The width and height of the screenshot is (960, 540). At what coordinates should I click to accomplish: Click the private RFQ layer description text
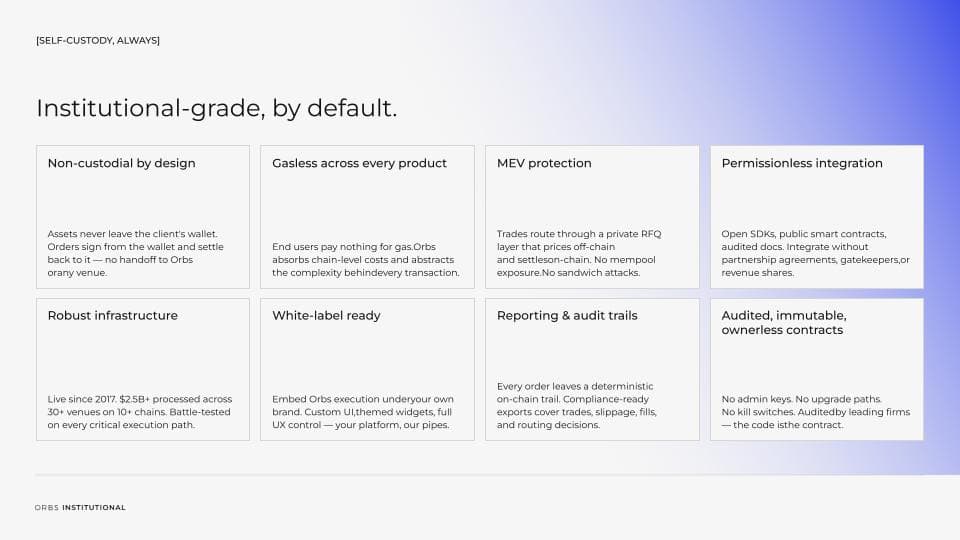pos(579,253)
